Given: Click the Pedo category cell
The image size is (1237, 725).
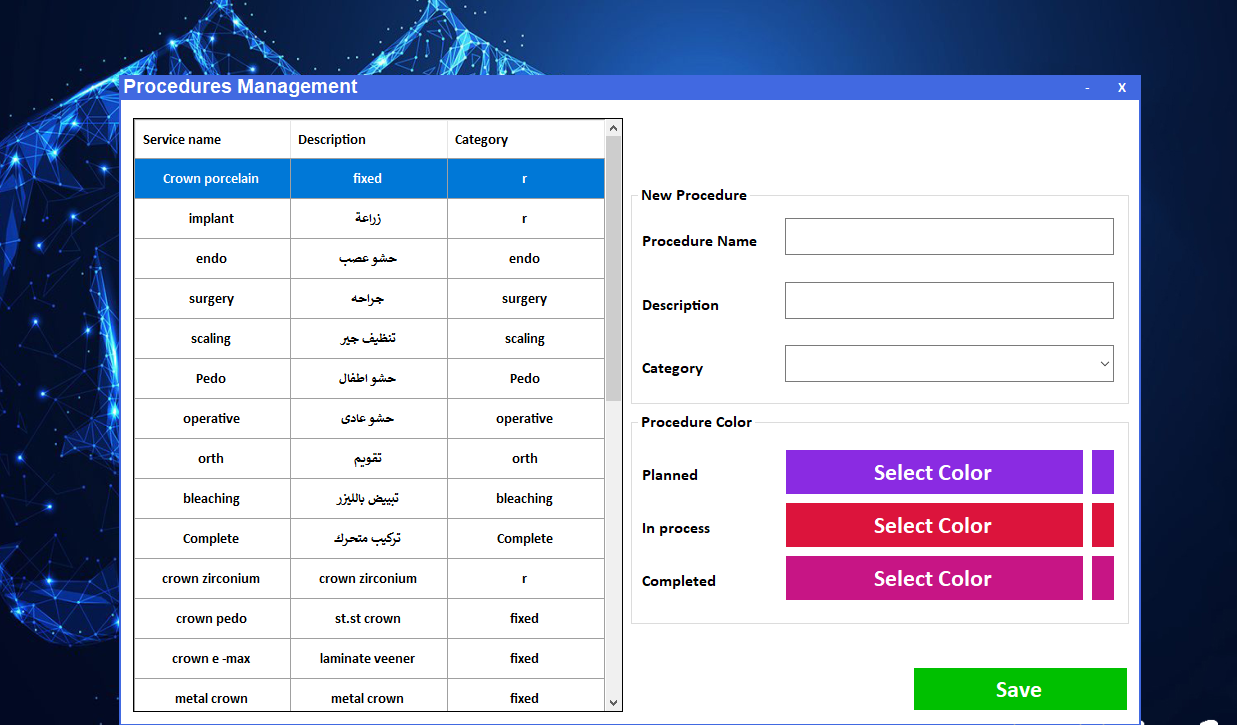Looking at the screenshot, I should (x=526, y=379).
